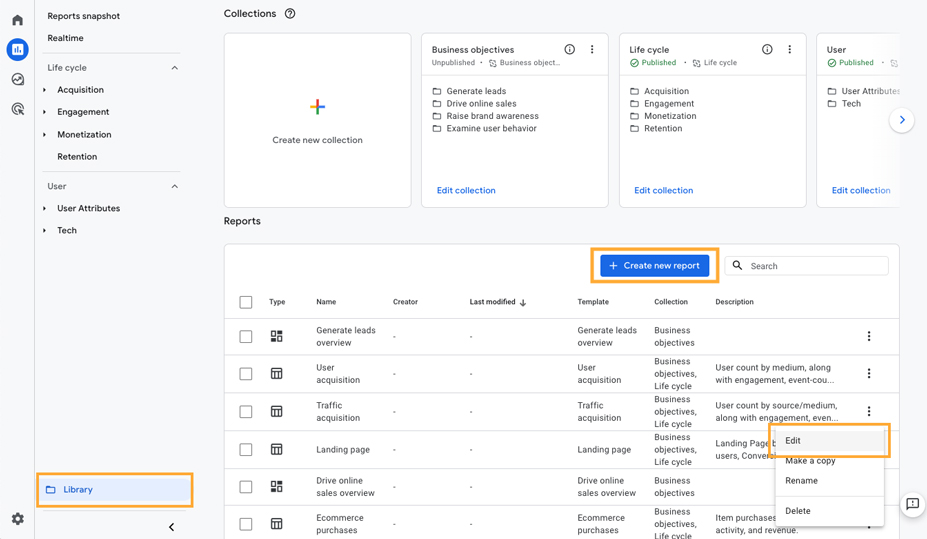Open more options for Generate leads overview row

coord(868,336)
